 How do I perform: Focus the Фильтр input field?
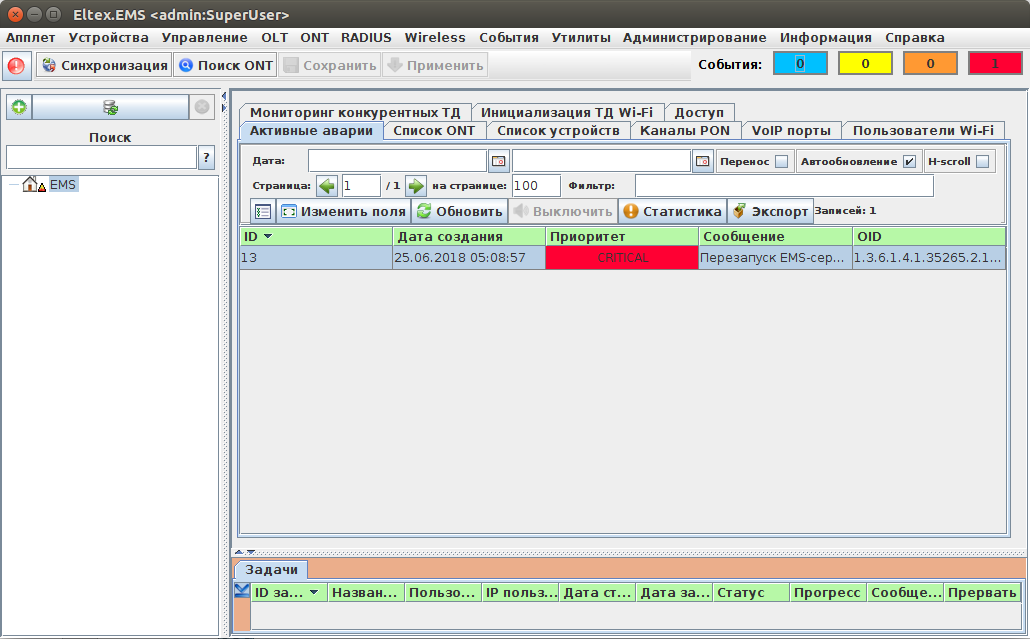pos(784,186)
